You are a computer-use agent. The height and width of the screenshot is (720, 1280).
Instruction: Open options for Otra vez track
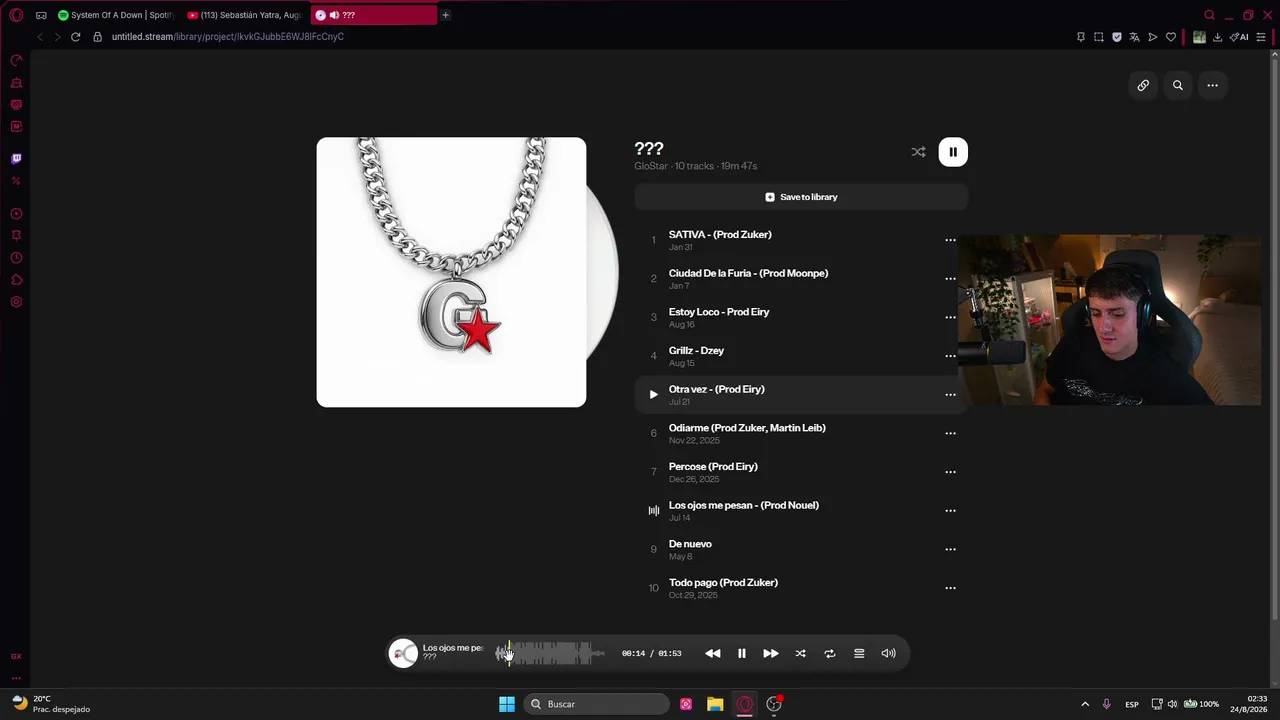tap(950, 395)
